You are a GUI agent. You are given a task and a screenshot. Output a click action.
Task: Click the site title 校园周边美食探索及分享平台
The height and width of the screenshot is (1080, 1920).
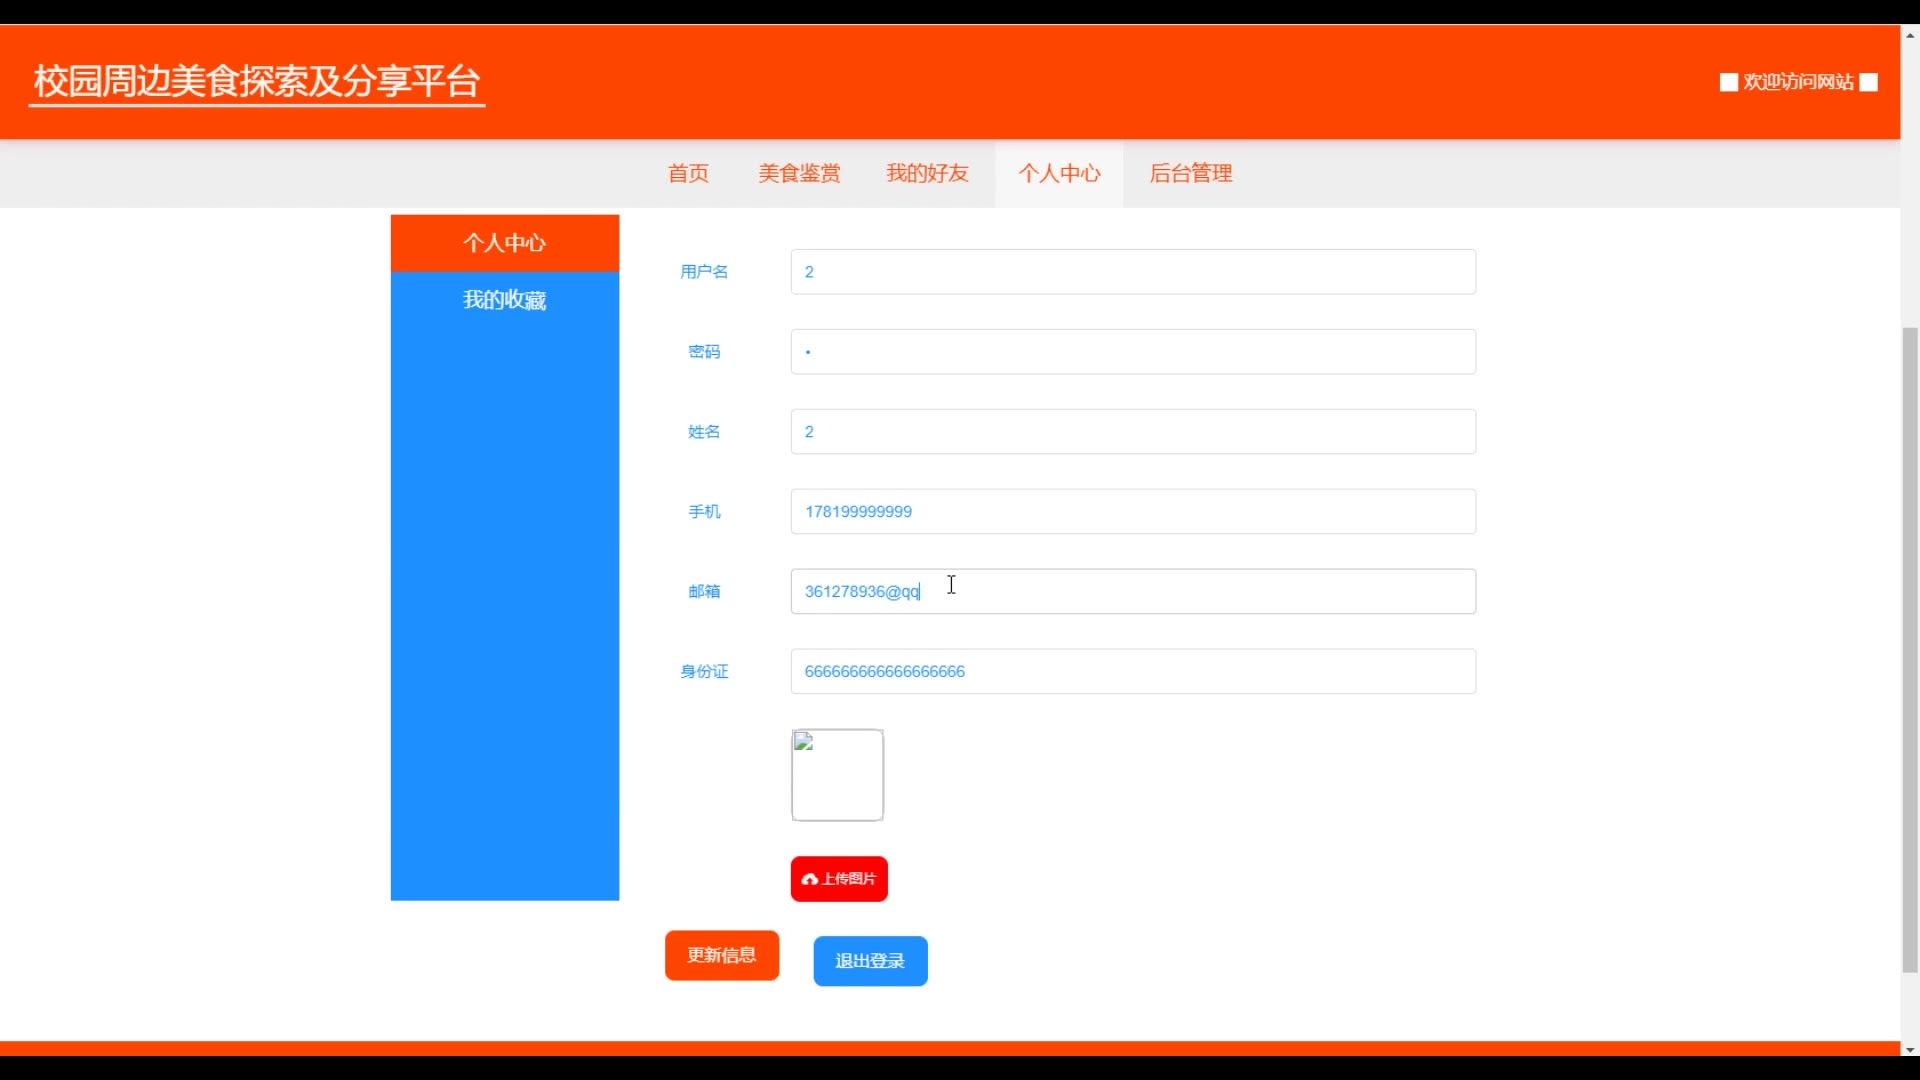257,82
